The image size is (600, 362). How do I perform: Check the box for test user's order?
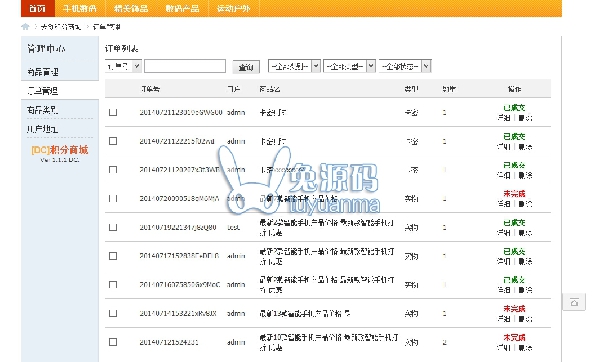[x=113, y=227]
